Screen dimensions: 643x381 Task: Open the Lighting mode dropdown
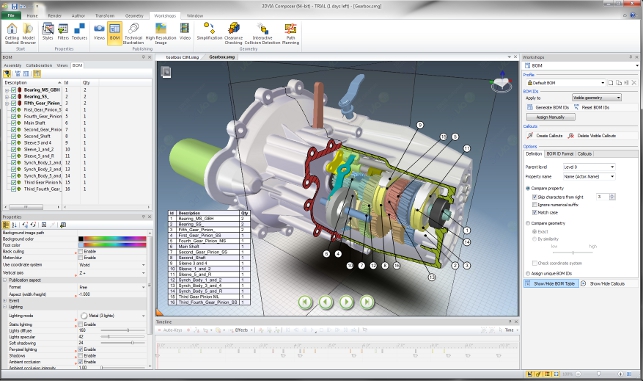143,316
